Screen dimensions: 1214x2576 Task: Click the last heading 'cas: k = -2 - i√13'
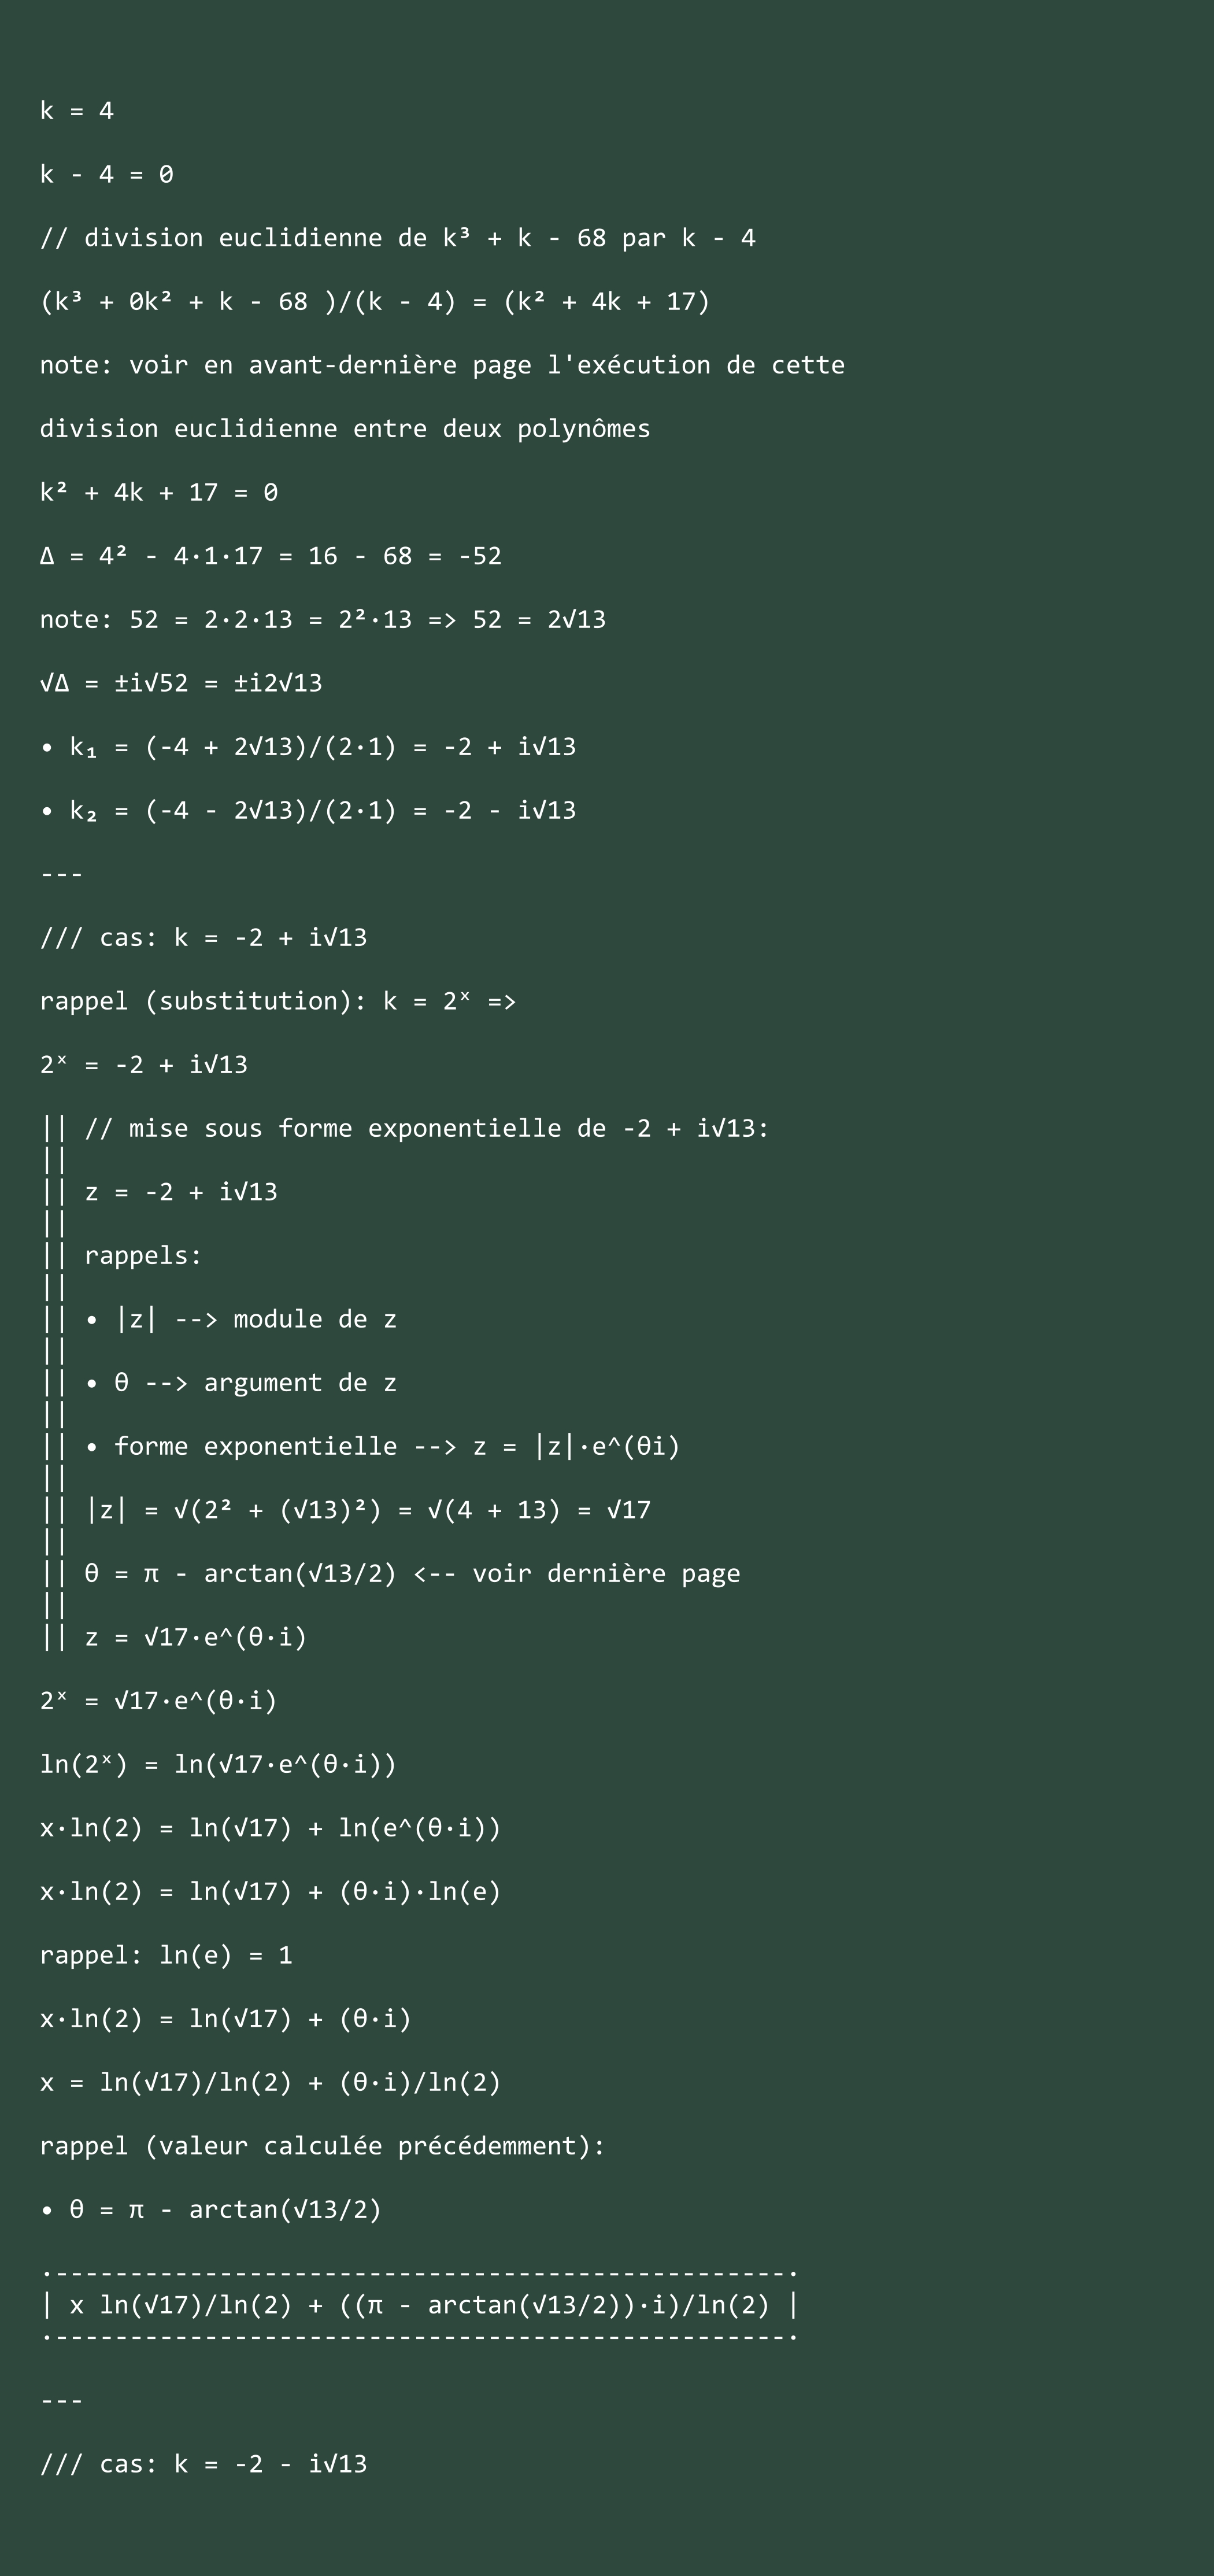[x=204, y=2464]
